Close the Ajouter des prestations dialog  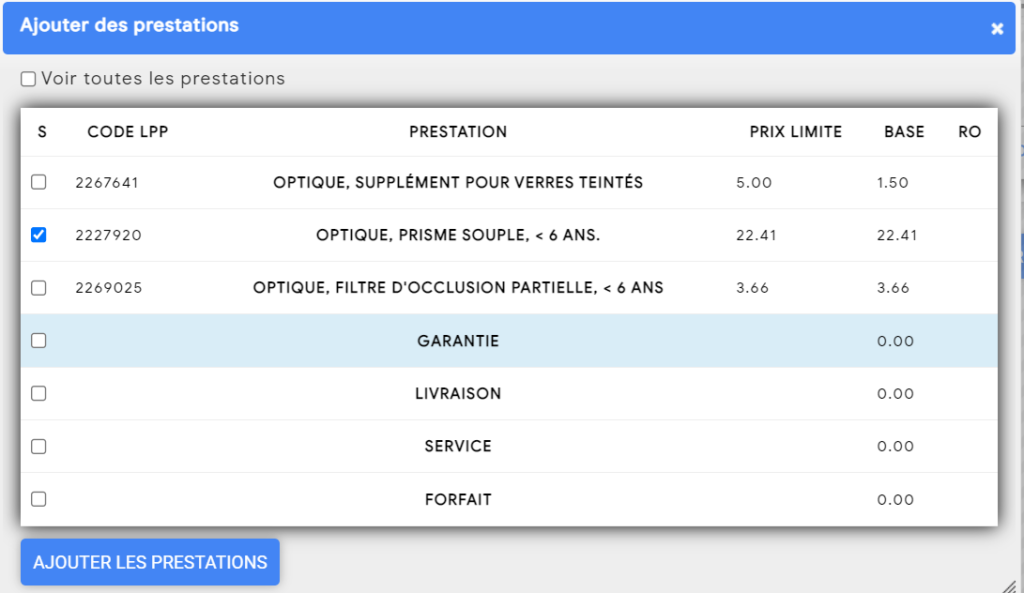point(997,29)
